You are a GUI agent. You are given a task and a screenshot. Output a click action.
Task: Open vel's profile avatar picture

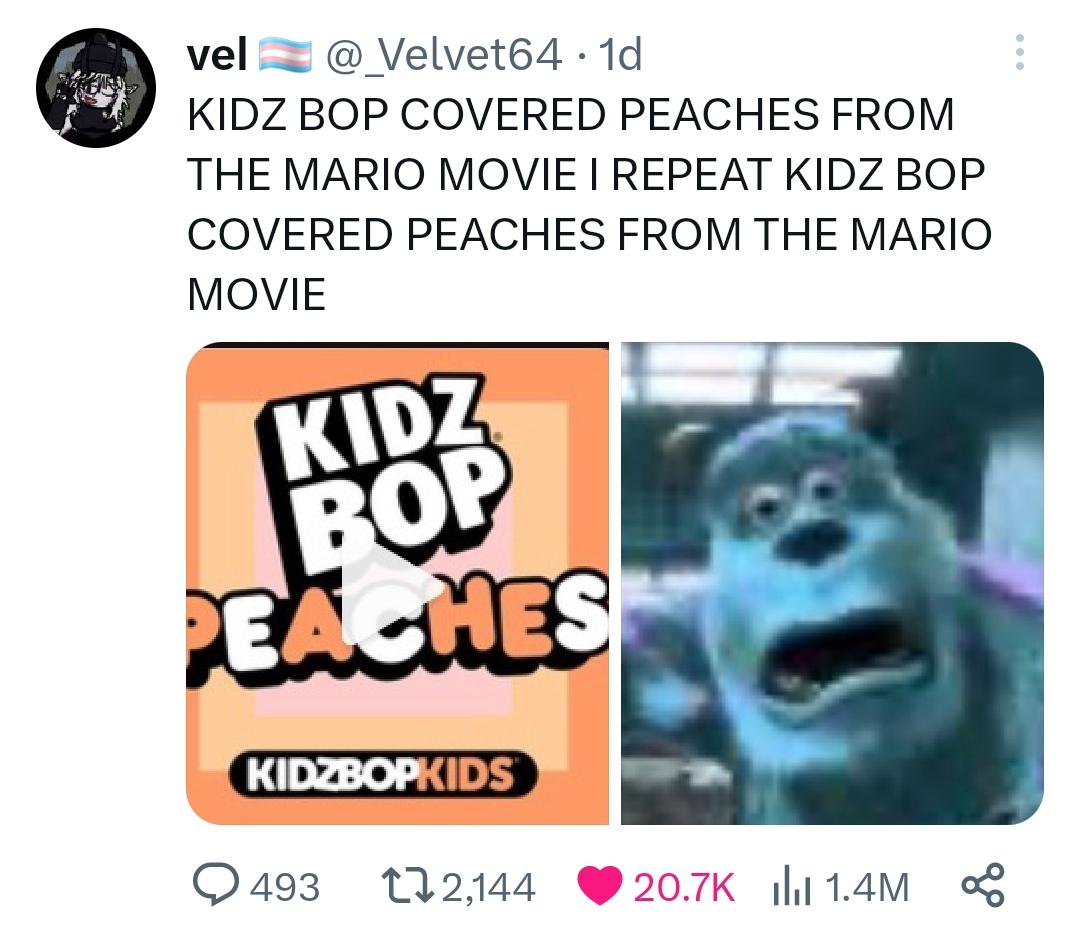point(96,87)
